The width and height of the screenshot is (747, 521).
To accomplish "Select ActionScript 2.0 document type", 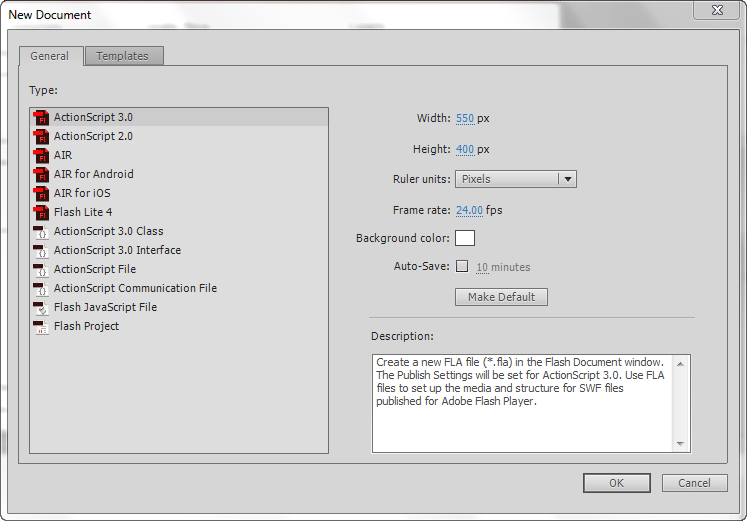I will click(179, 136).
